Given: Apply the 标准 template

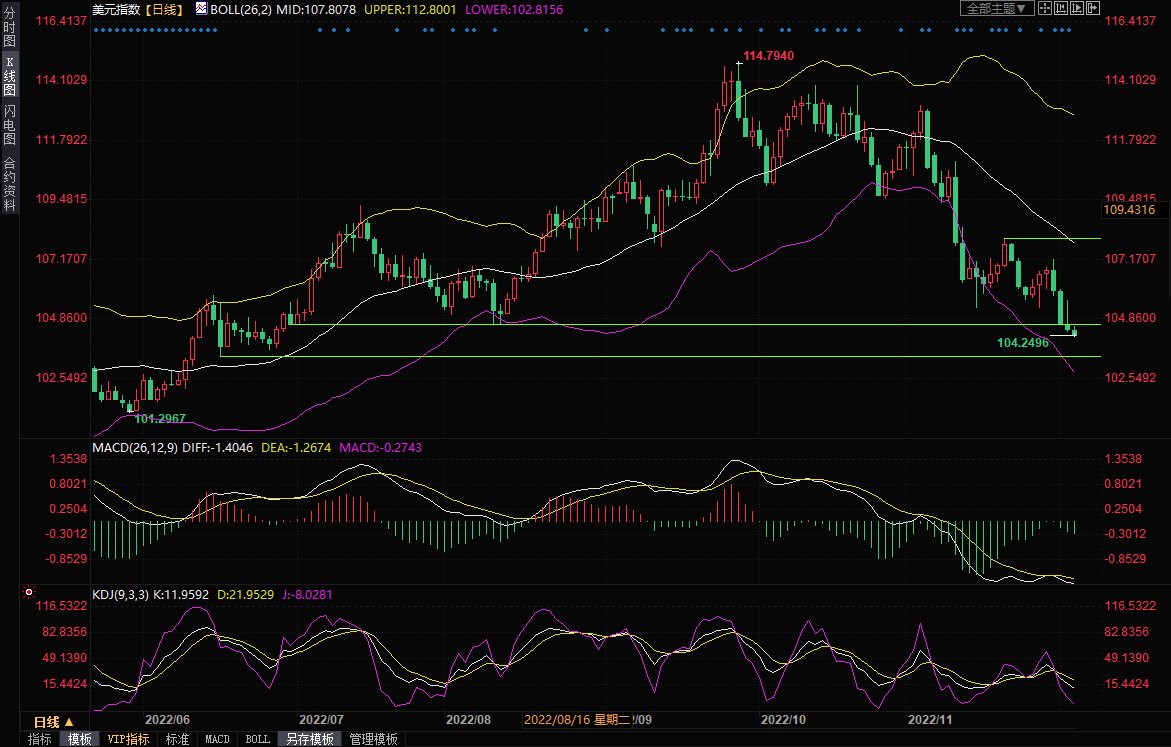Looking at the screenshot, I should (x=177, y=739).
